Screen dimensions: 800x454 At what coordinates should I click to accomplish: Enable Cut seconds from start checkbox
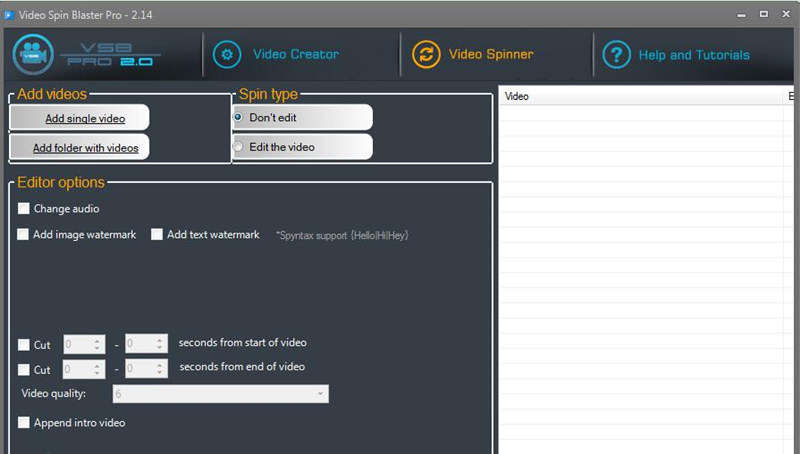(23, 345)
